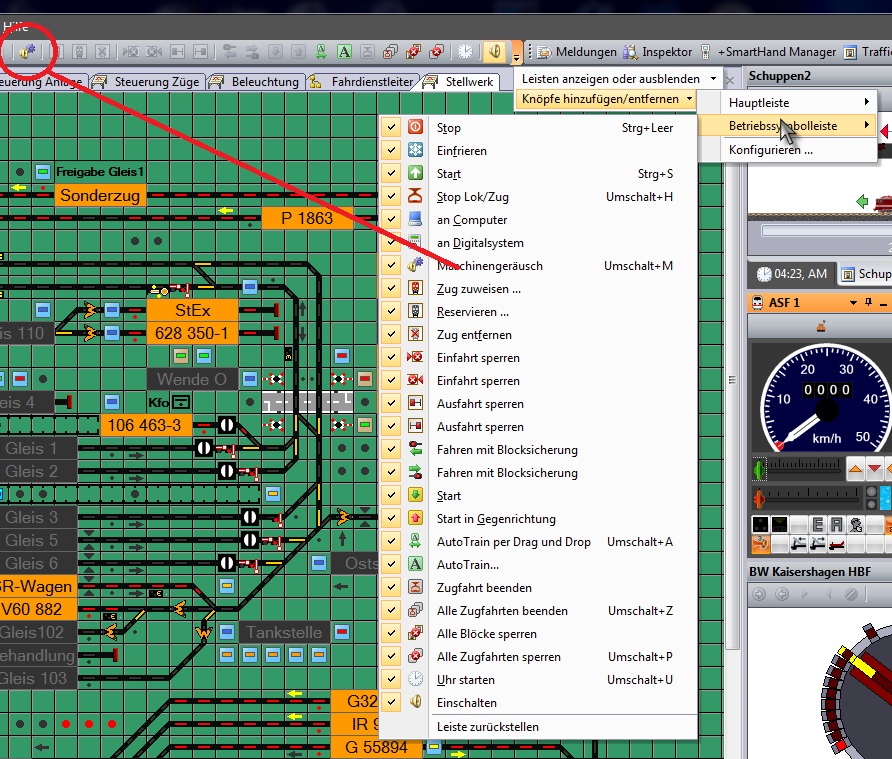892x759 pixels.
Task: Open the ASF 1 panel dropdown arrow
Action: point(853,302)
